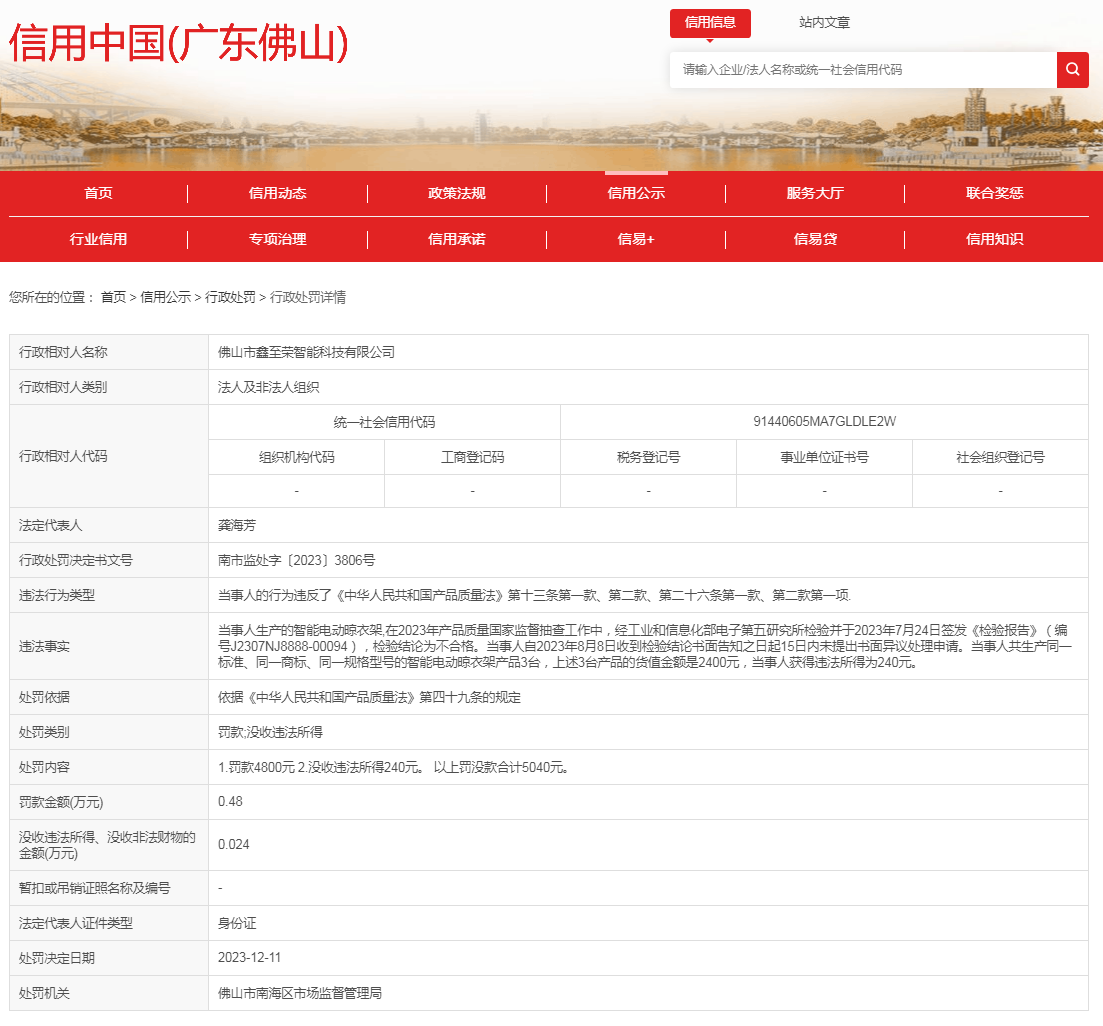This screenshot has width=1103, height=1026.
Task: Click the confiscated amount 0.024
Action: (234, 845)
